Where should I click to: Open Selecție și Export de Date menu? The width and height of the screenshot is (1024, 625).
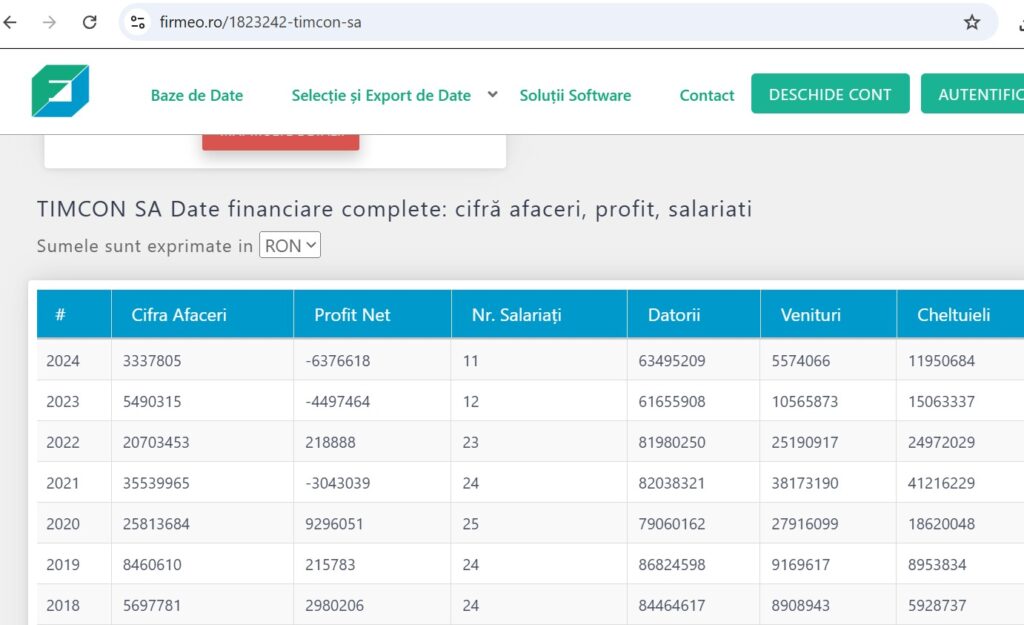381,96
